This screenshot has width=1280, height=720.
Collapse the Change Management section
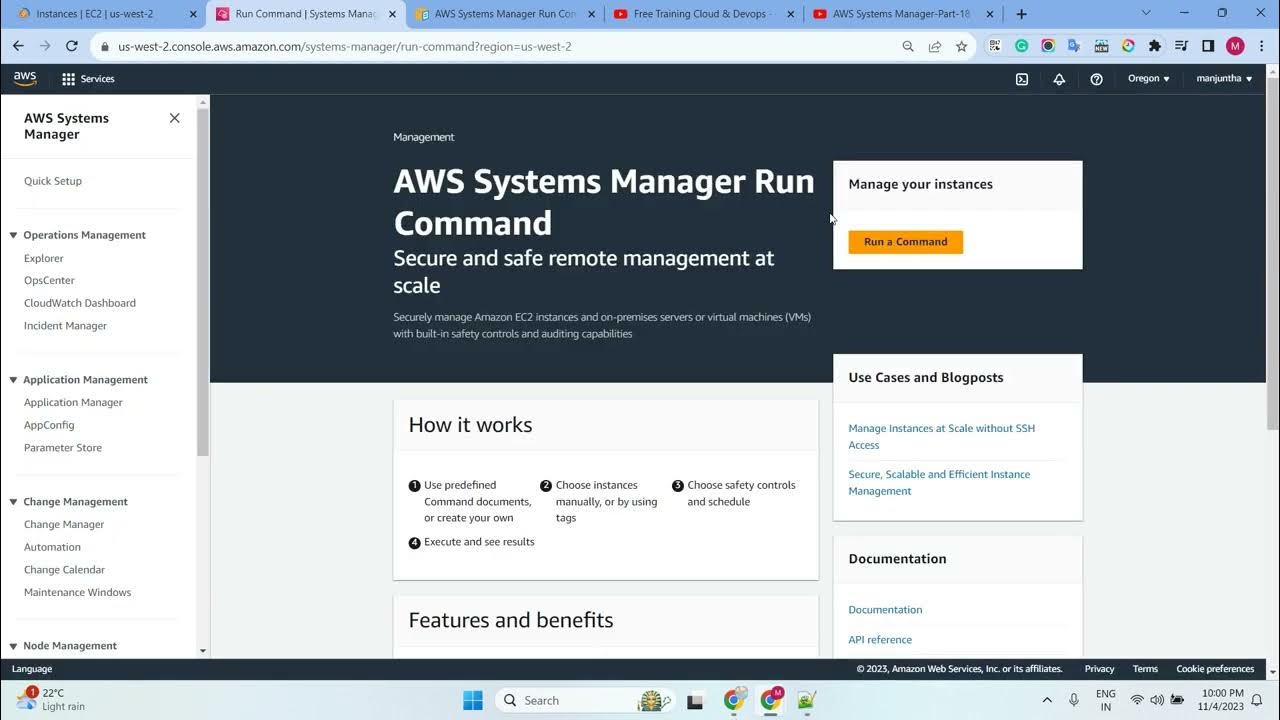click(x=14, y=502)
